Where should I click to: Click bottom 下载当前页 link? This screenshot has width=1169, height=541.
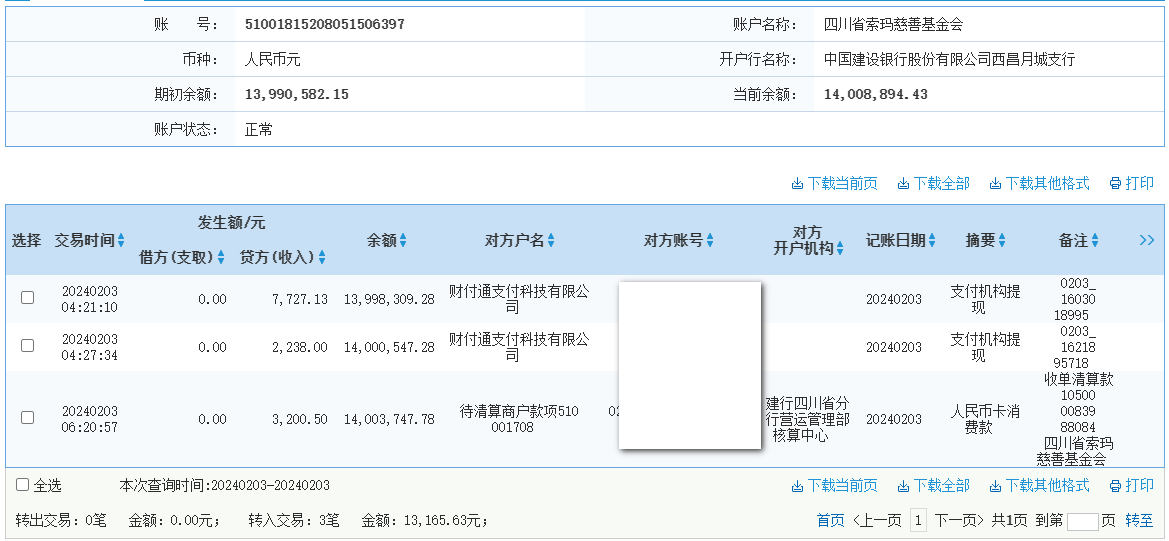(x=834, y=486)
